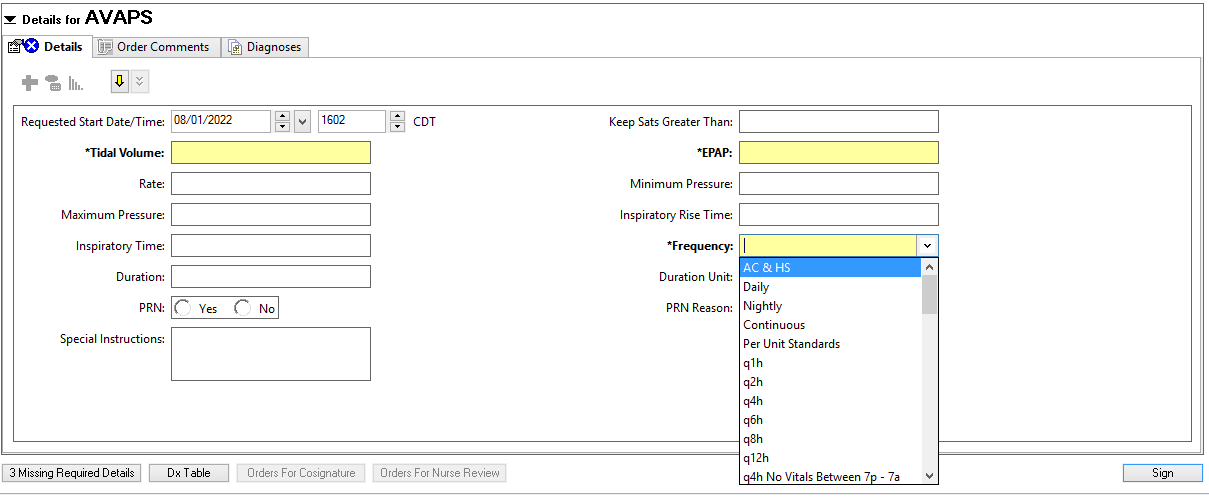This screenshot has width=1209, height=500.
Task: Switch to the Diagnoses tab
Action: (x=265, y=47)
